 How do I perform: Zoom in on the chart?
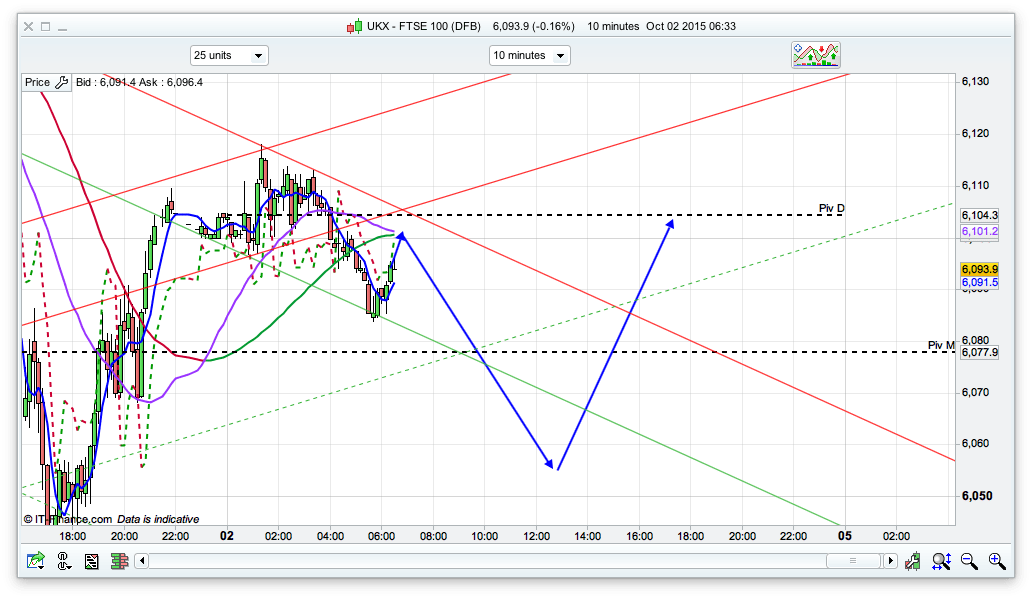[996, 562]
